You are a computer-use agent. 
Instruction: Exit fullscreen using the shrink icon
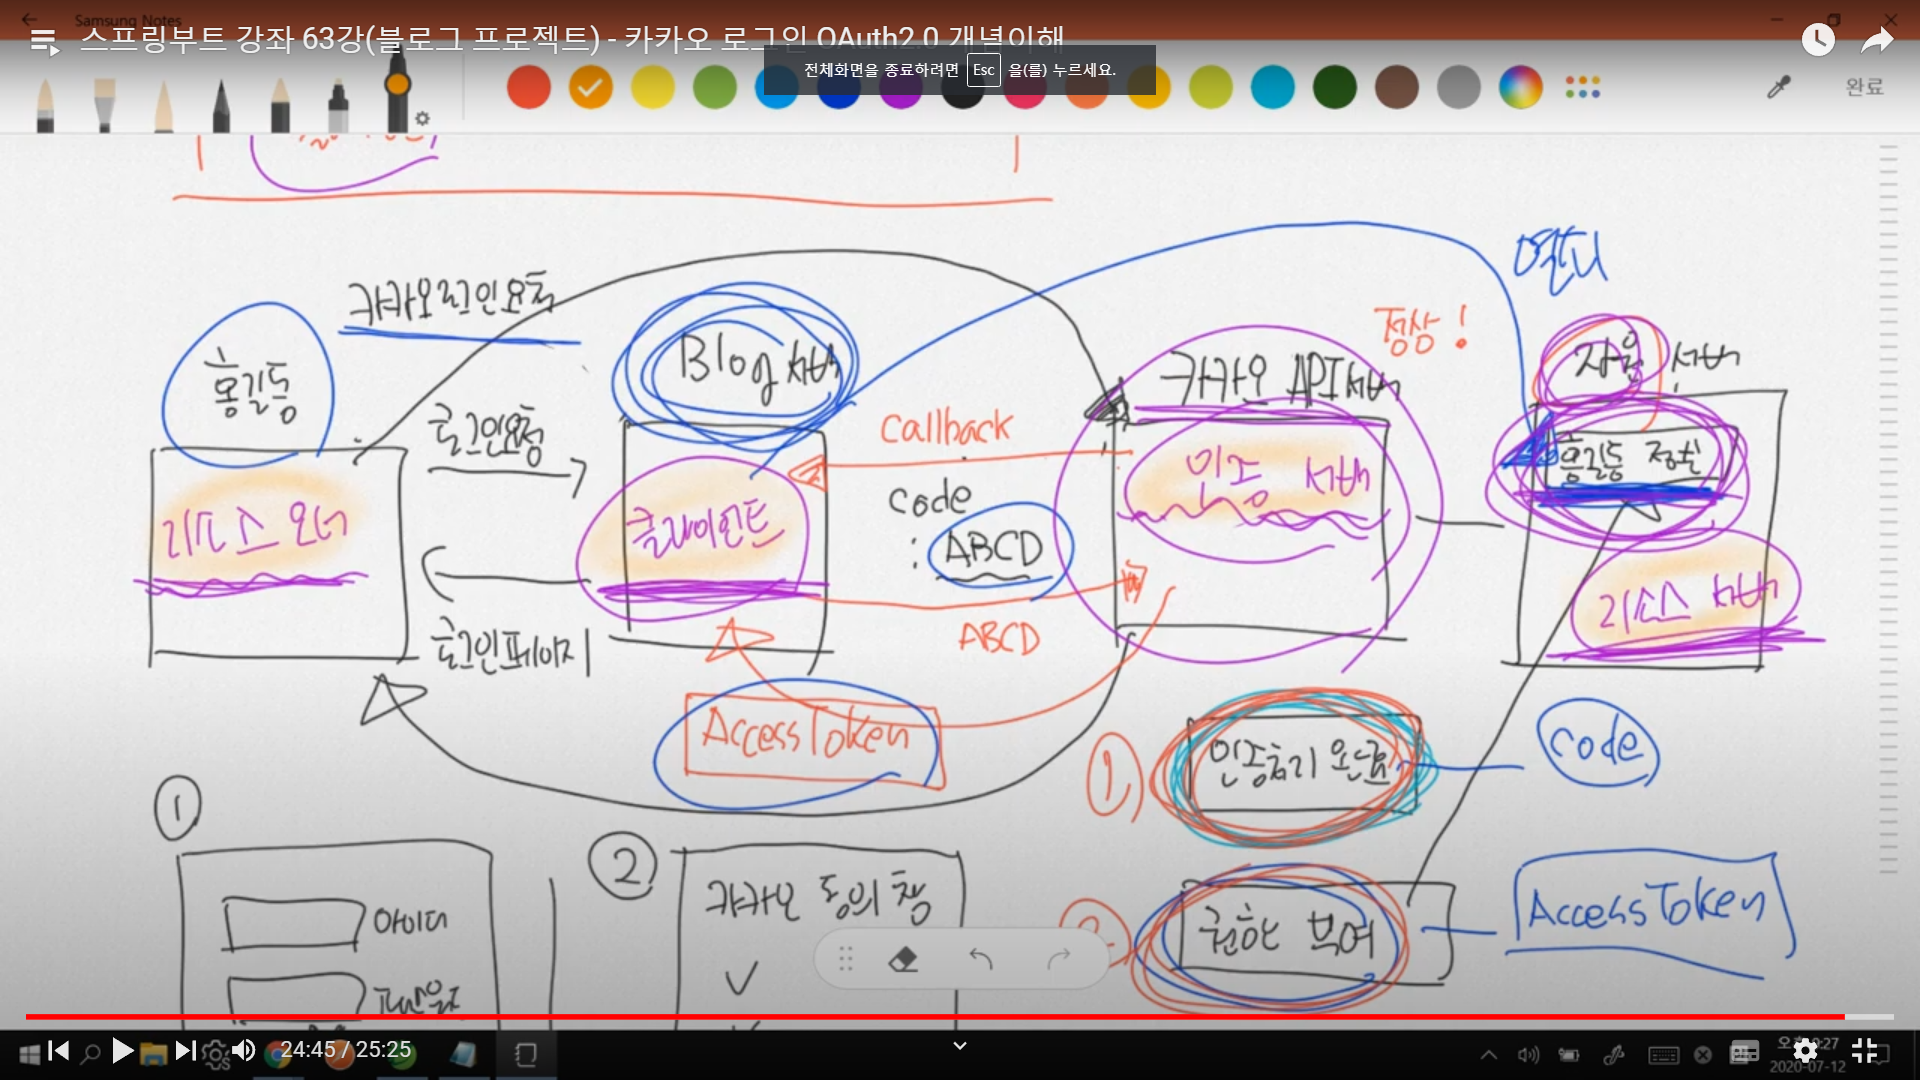tap(1864, 1051)
